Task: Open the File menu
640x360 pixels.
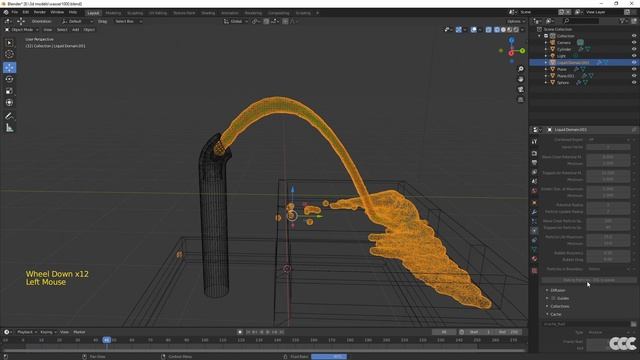Action: (x=15, y=12)
